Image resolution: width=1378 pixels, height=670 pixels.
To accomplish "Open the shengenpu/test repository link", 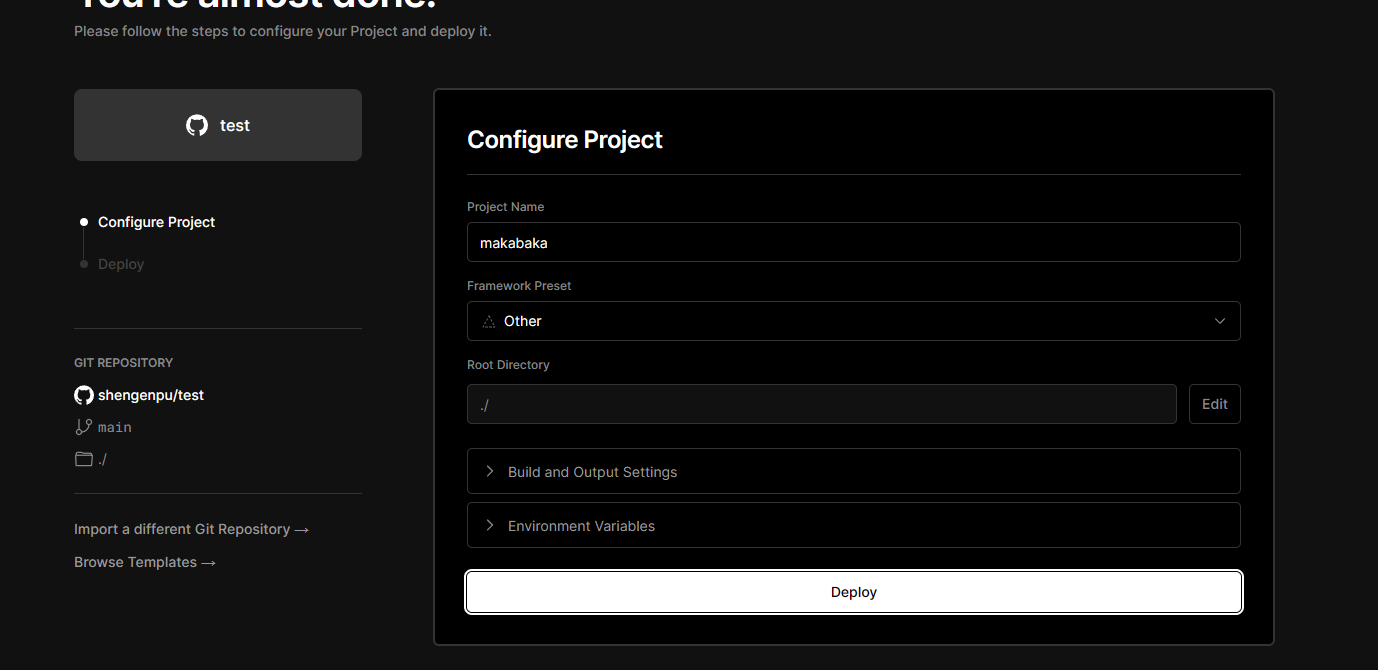I will click(151, 395).
